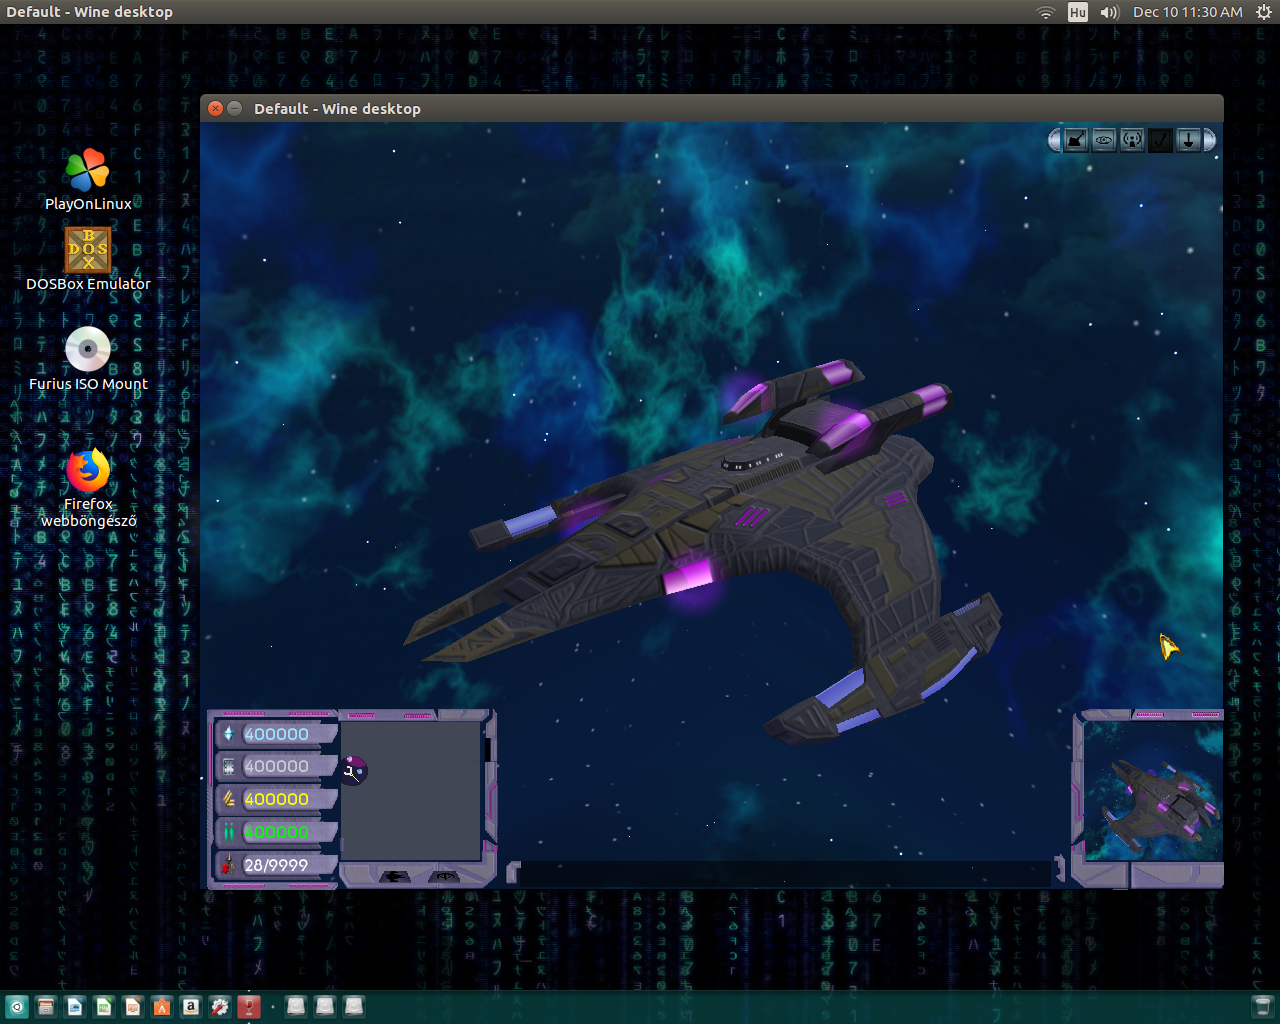This screenshot has height=1024, width=1280.
Task: Toggle the eye visibility button in game toolbar
Action: [x=1103, y=141]
